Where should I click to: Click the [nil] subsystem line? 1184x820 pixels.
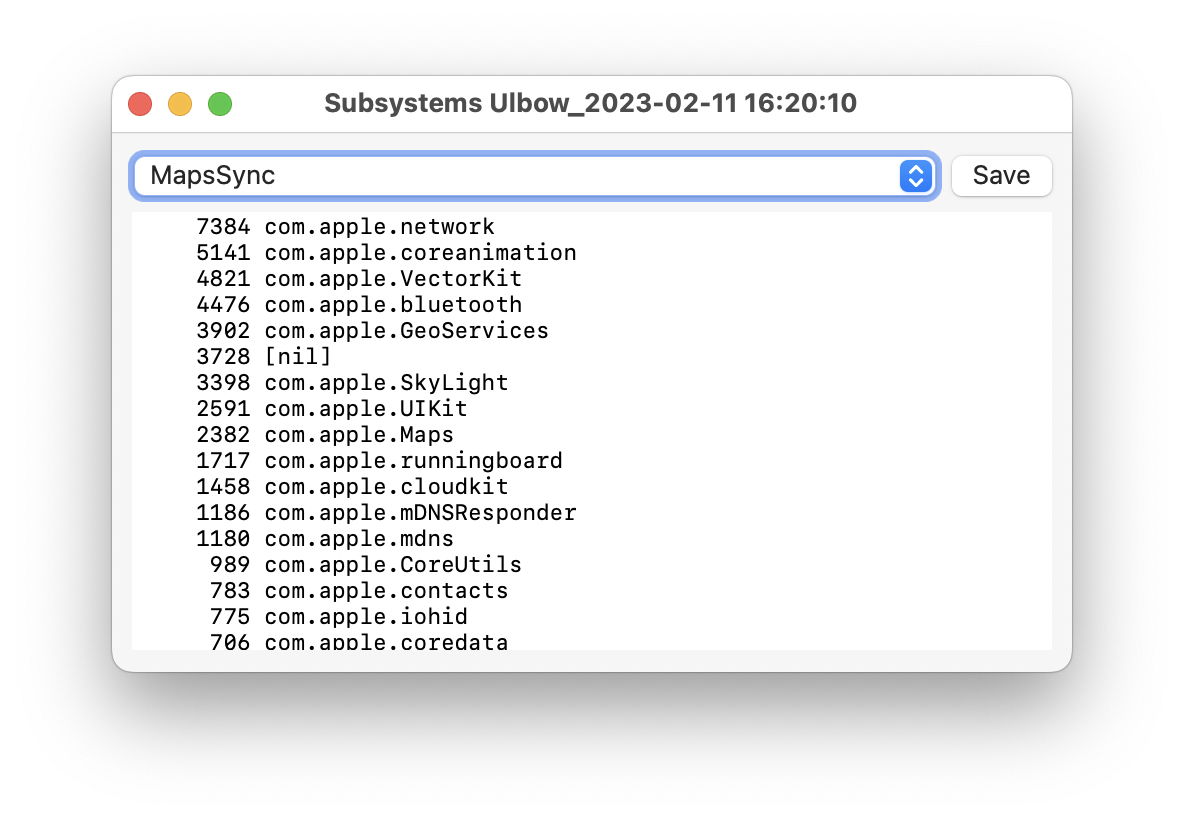[297, 357]
